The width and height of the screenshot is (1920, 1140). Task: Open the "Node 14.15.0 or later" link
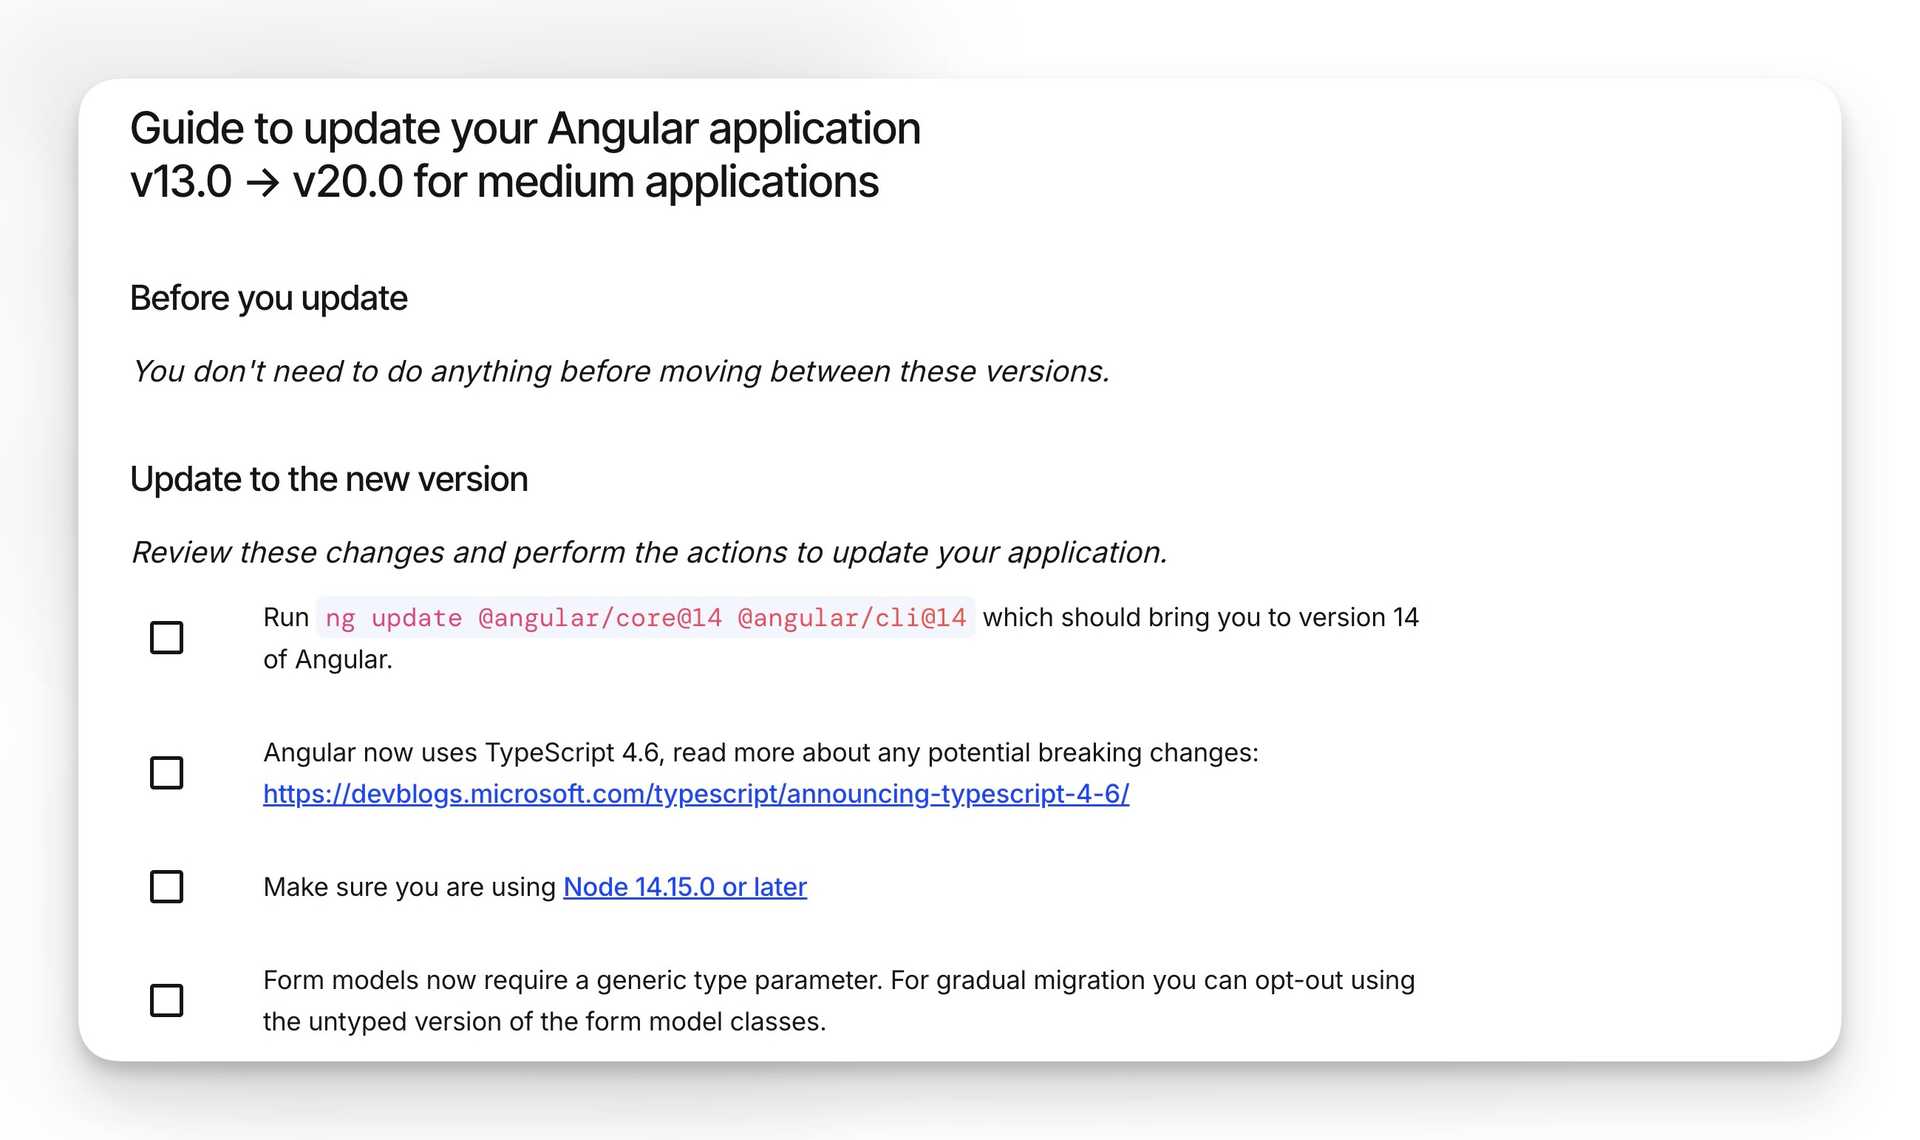(x=684, y=886)
